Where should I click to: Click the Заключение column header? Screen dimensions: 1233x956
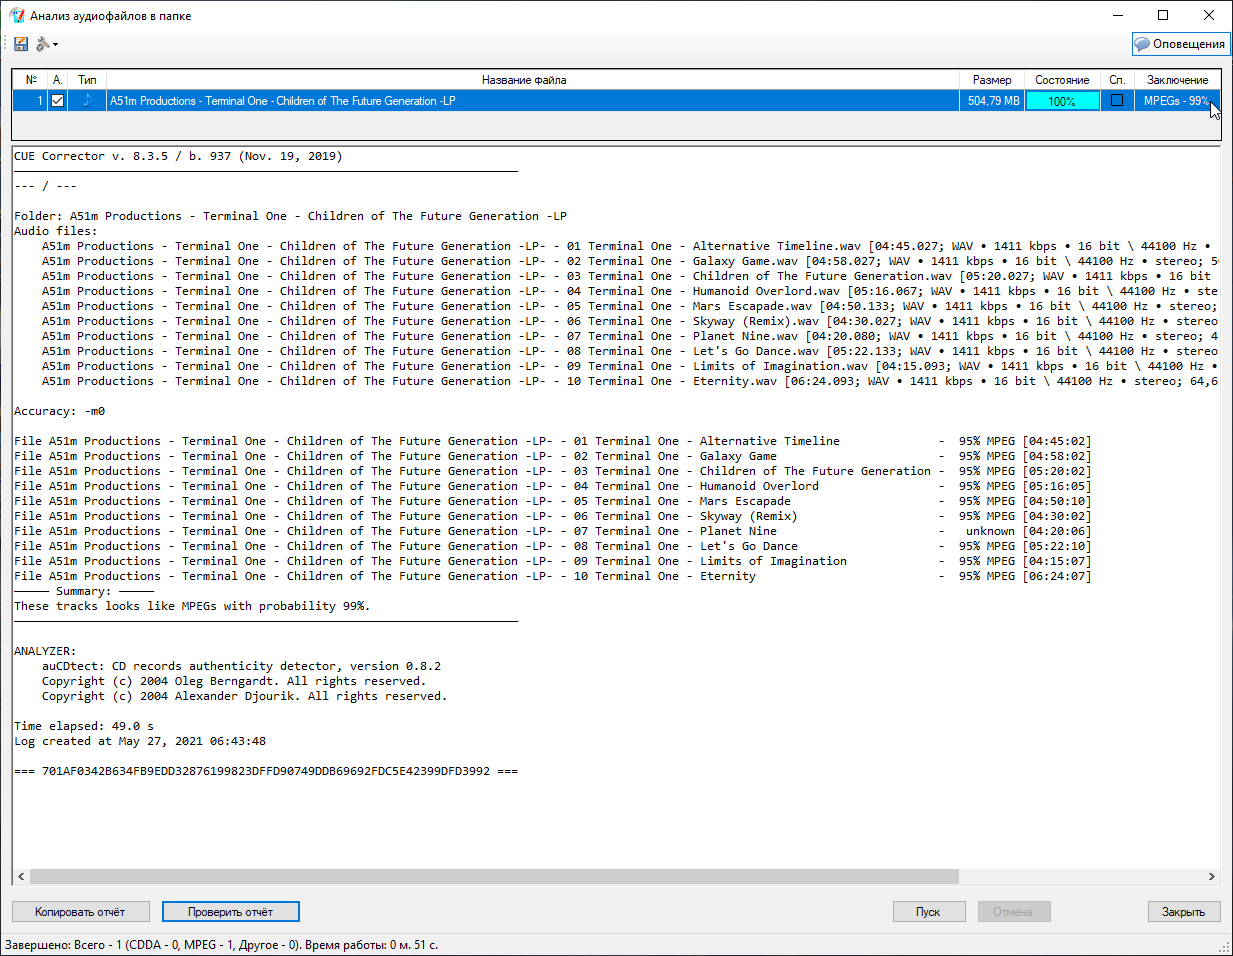click(x=1177, y=80)
